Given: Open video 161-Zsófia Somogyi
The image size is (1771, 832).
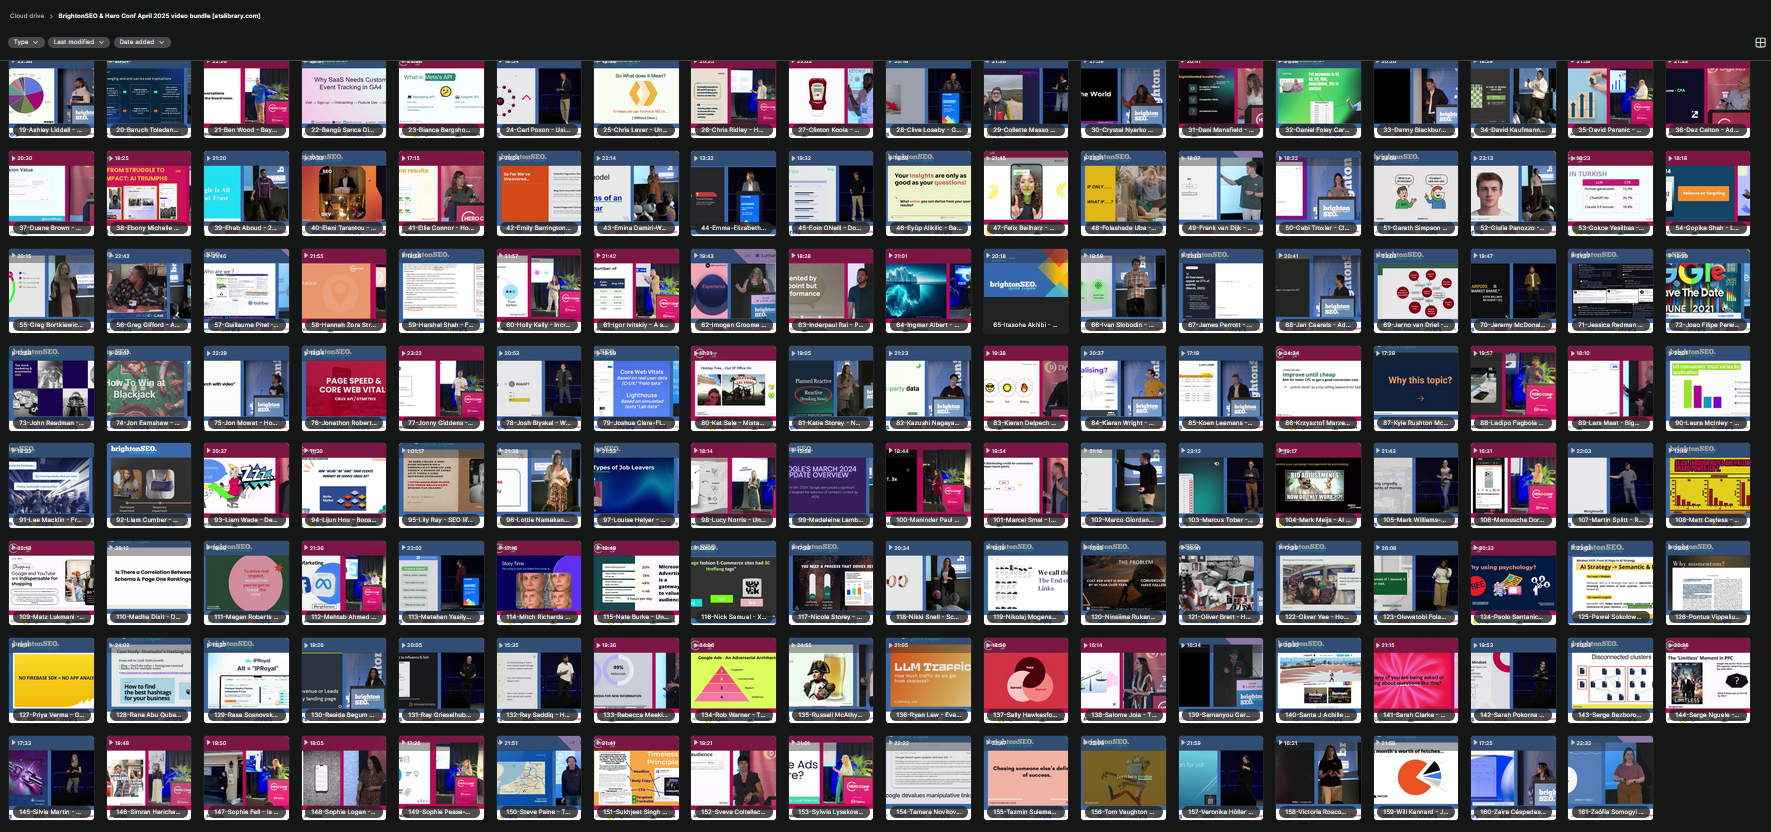Looking at the screenshot, I should point(1610,777).
